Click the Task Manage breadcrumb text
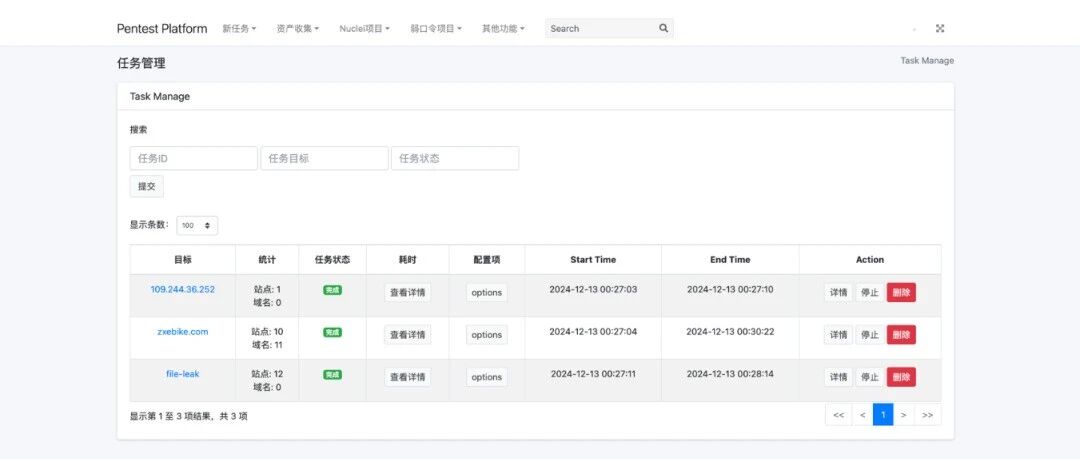Image resolution: width=1080 pixels, height=459 pixels. (927, 61)
